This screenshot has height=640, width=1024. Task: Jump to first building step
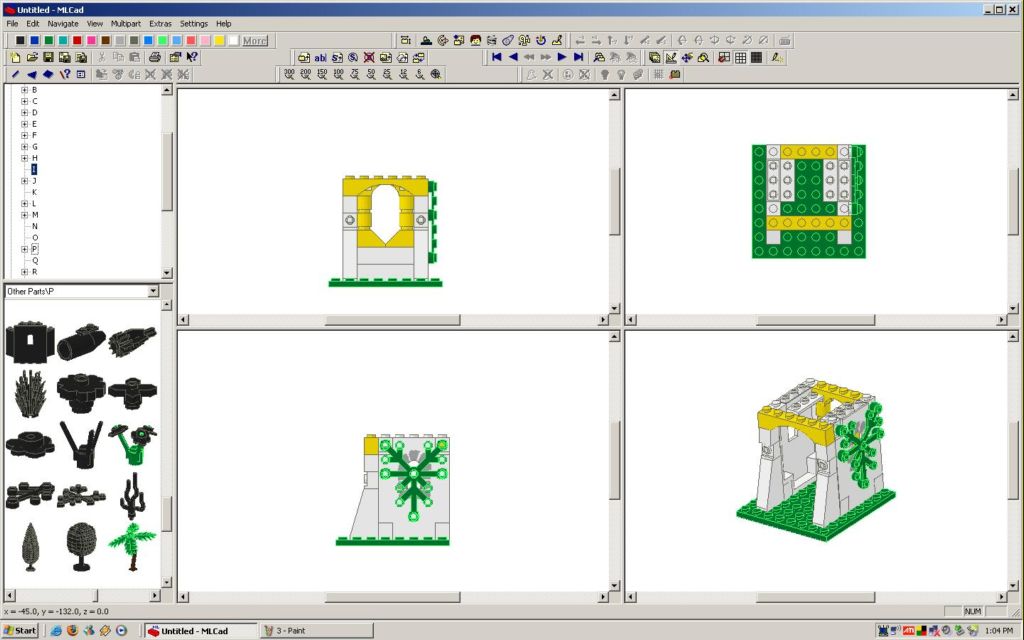(497, 57)
